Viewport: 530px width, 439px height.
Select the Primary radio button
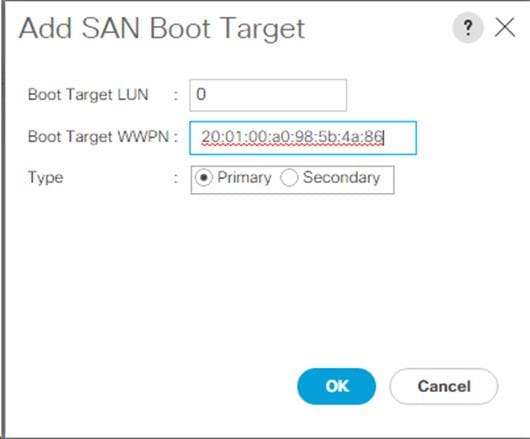coord(204,178)
